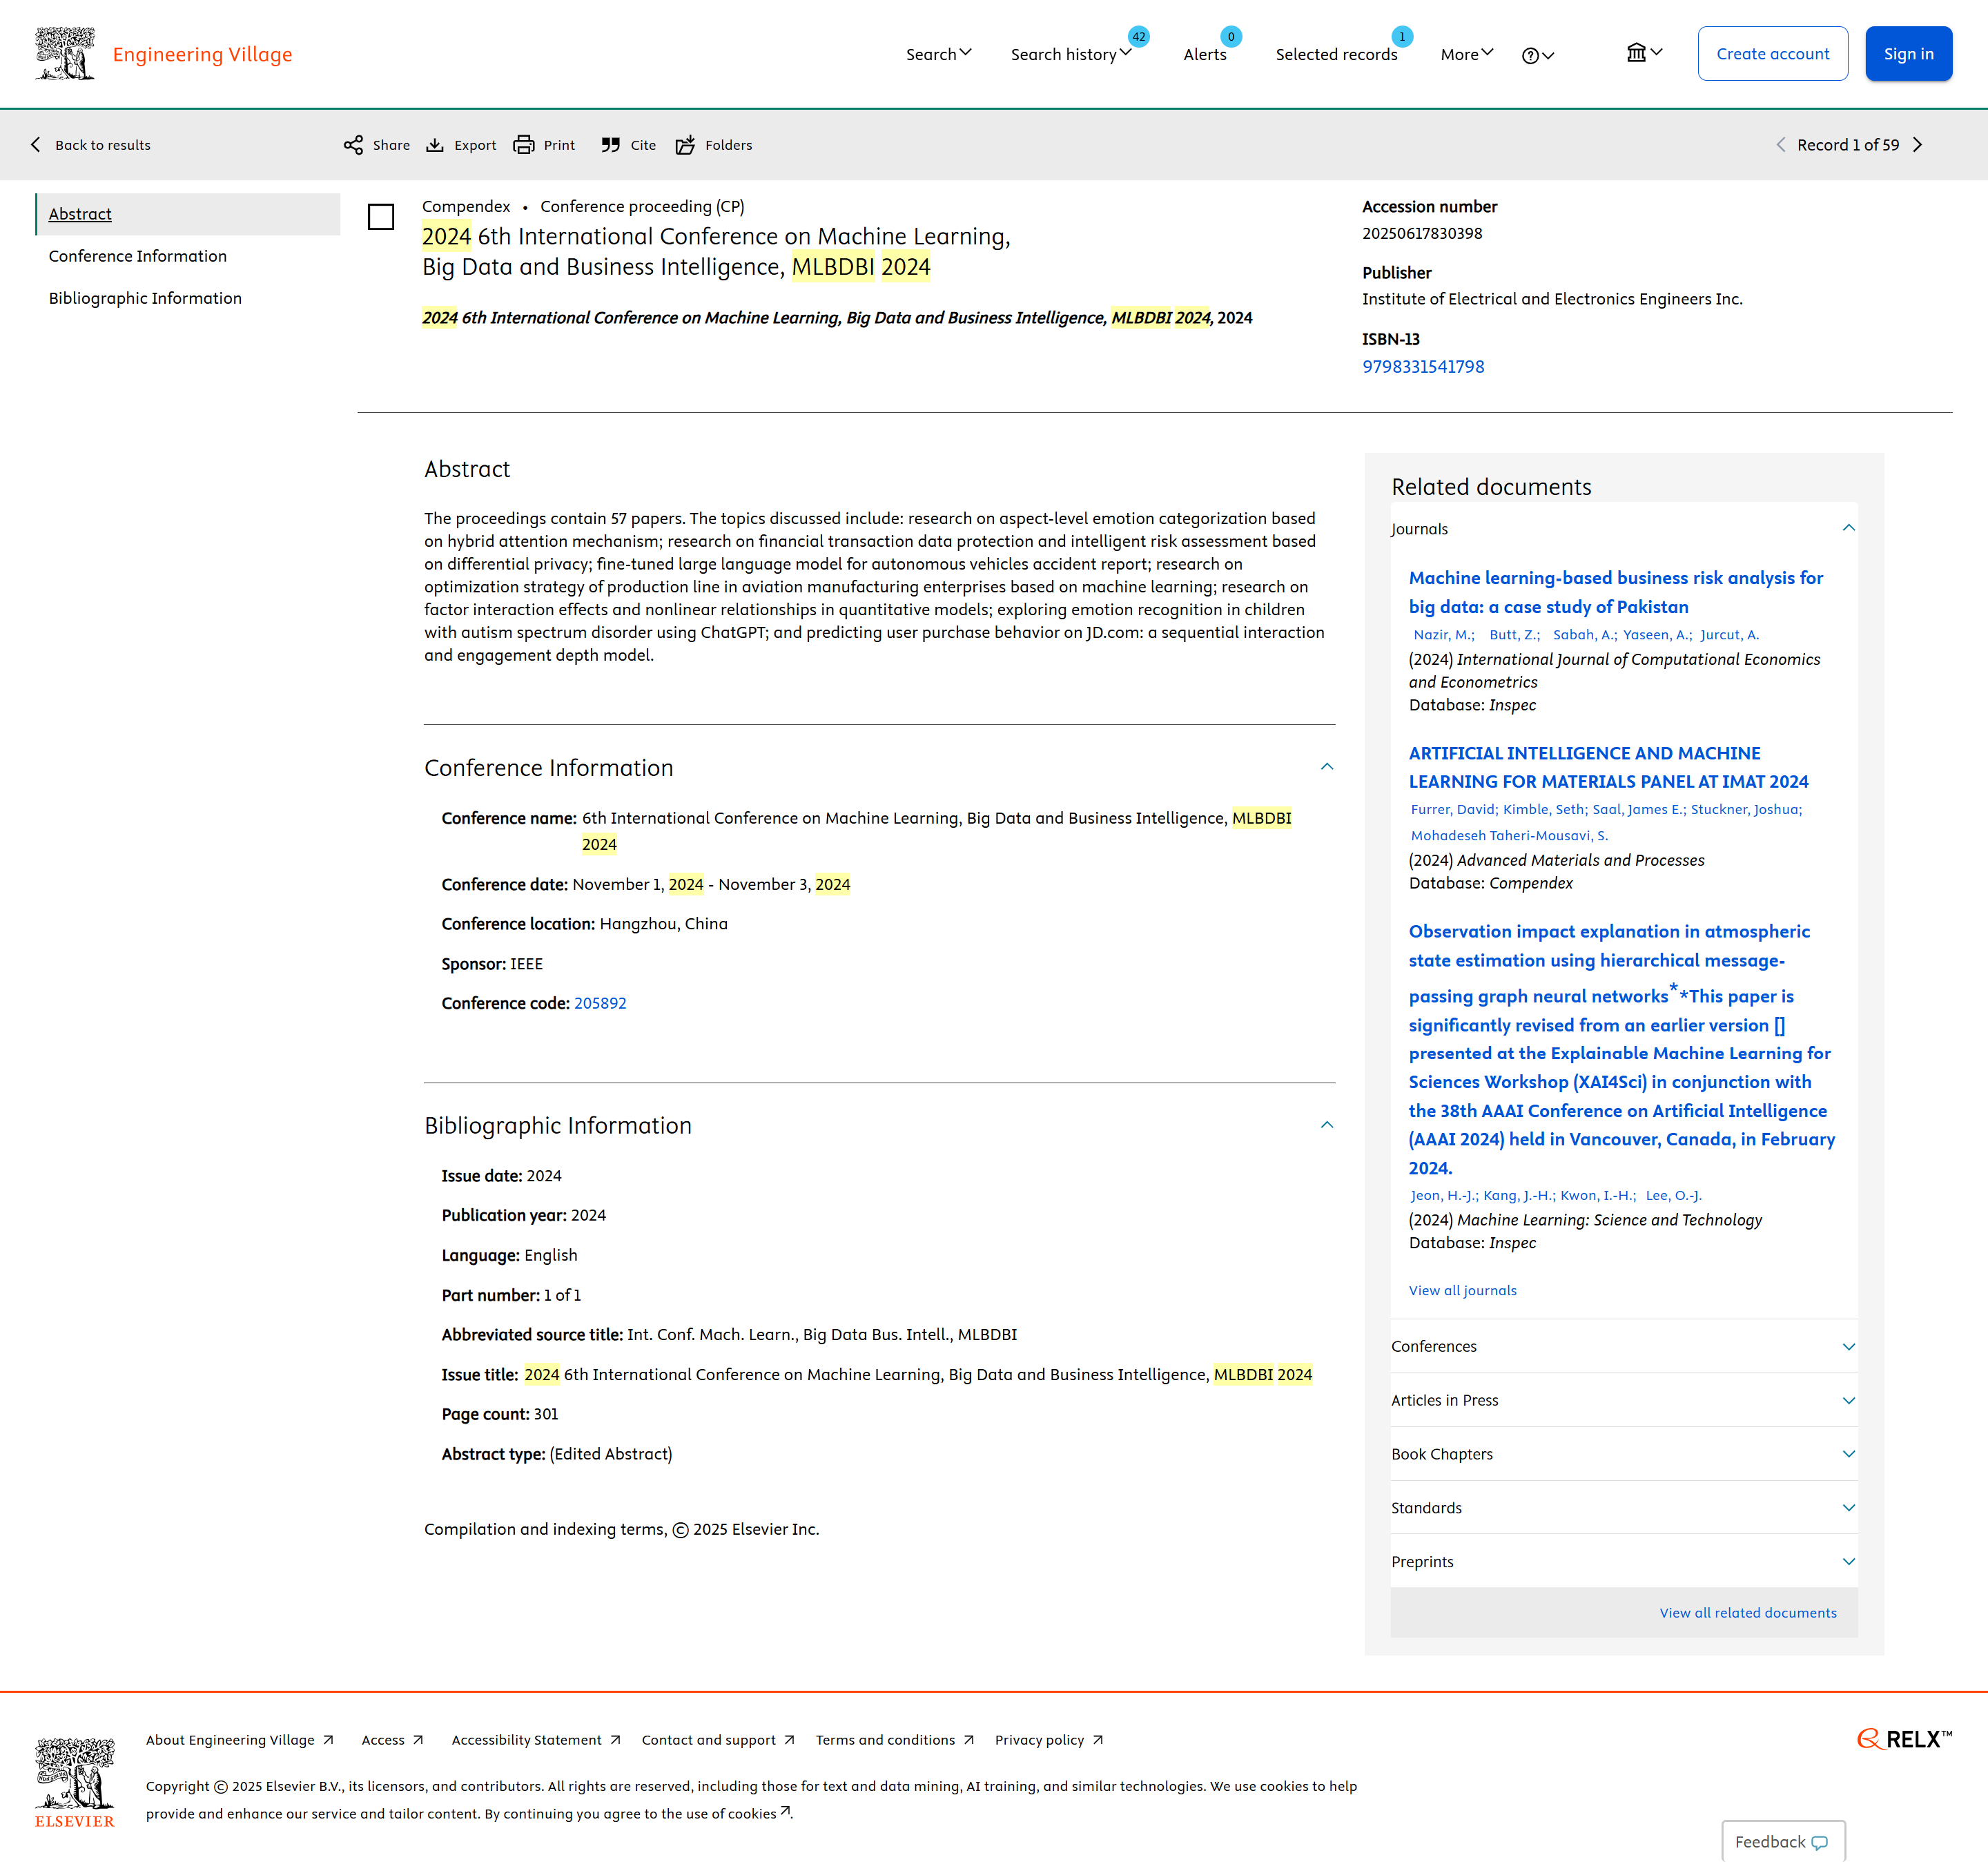Select the record checkbox beside the title

point(381,217)
